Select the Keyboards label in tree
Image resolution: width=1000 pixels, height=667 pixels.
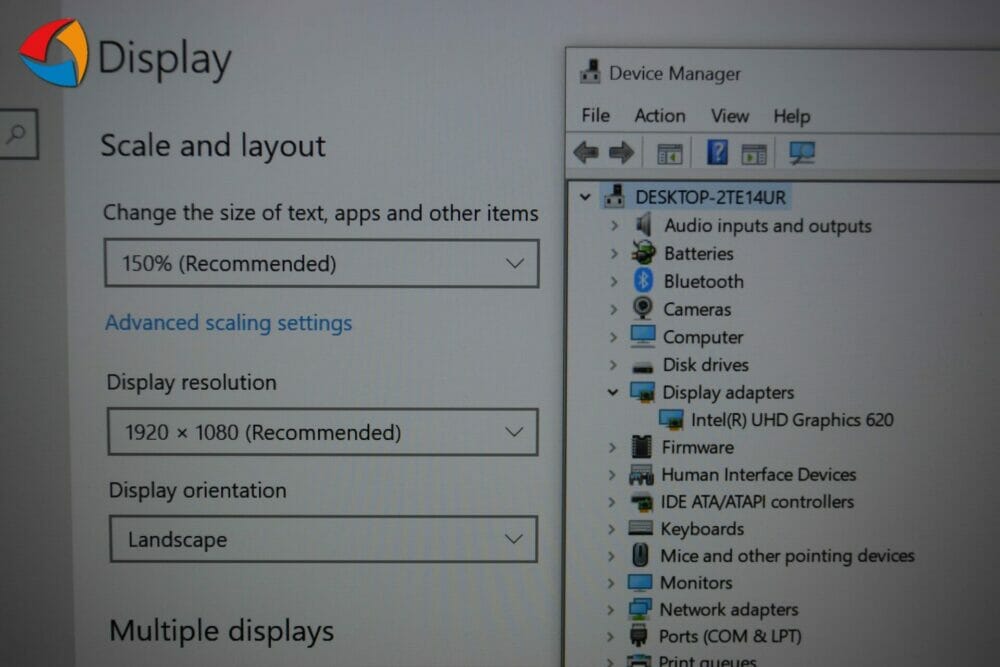coord(702,529)
